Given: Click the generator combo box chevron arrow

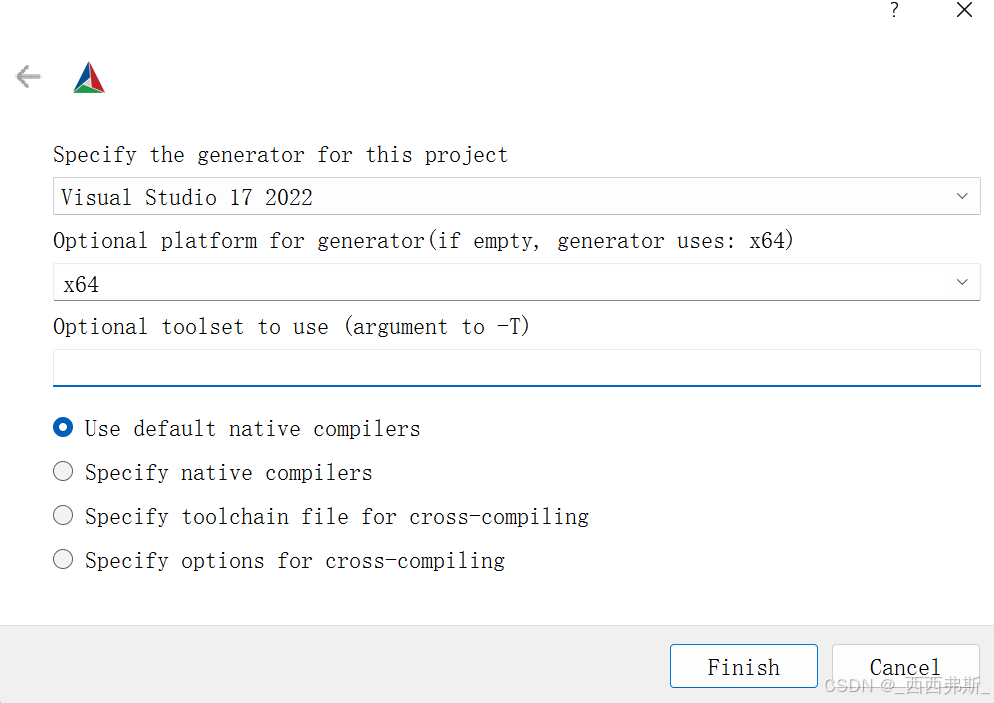Looking at the screenshot, I should click(962, 196).
